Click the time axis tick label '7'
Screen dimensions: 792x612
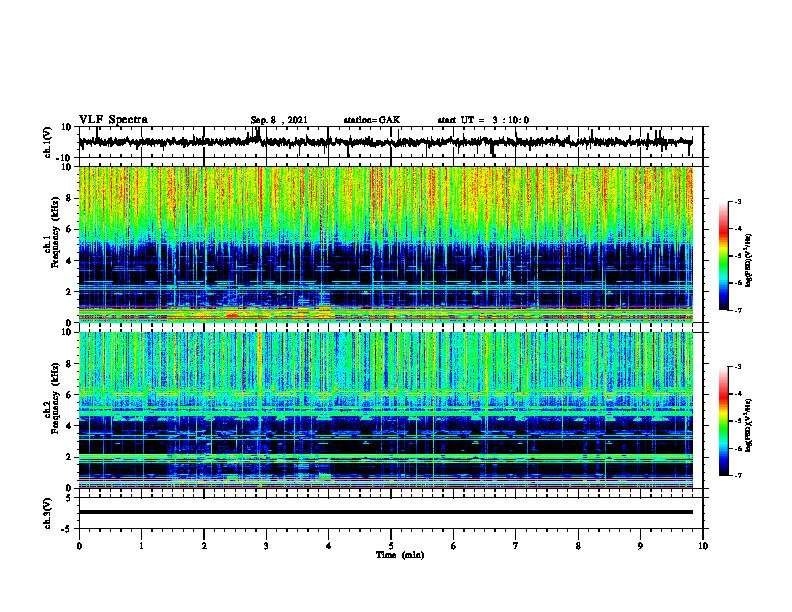coord(516,546)
